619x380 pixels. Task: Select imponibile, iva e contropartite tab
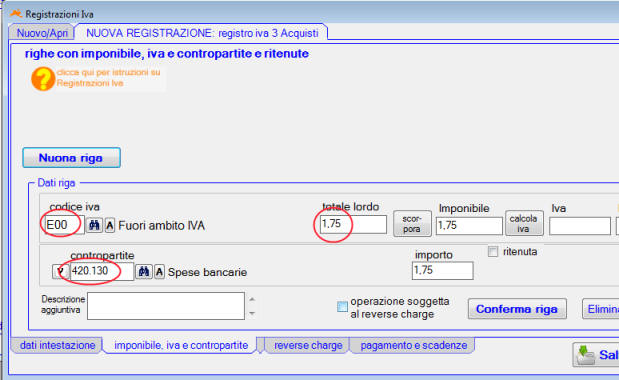[x=181, y=345]
